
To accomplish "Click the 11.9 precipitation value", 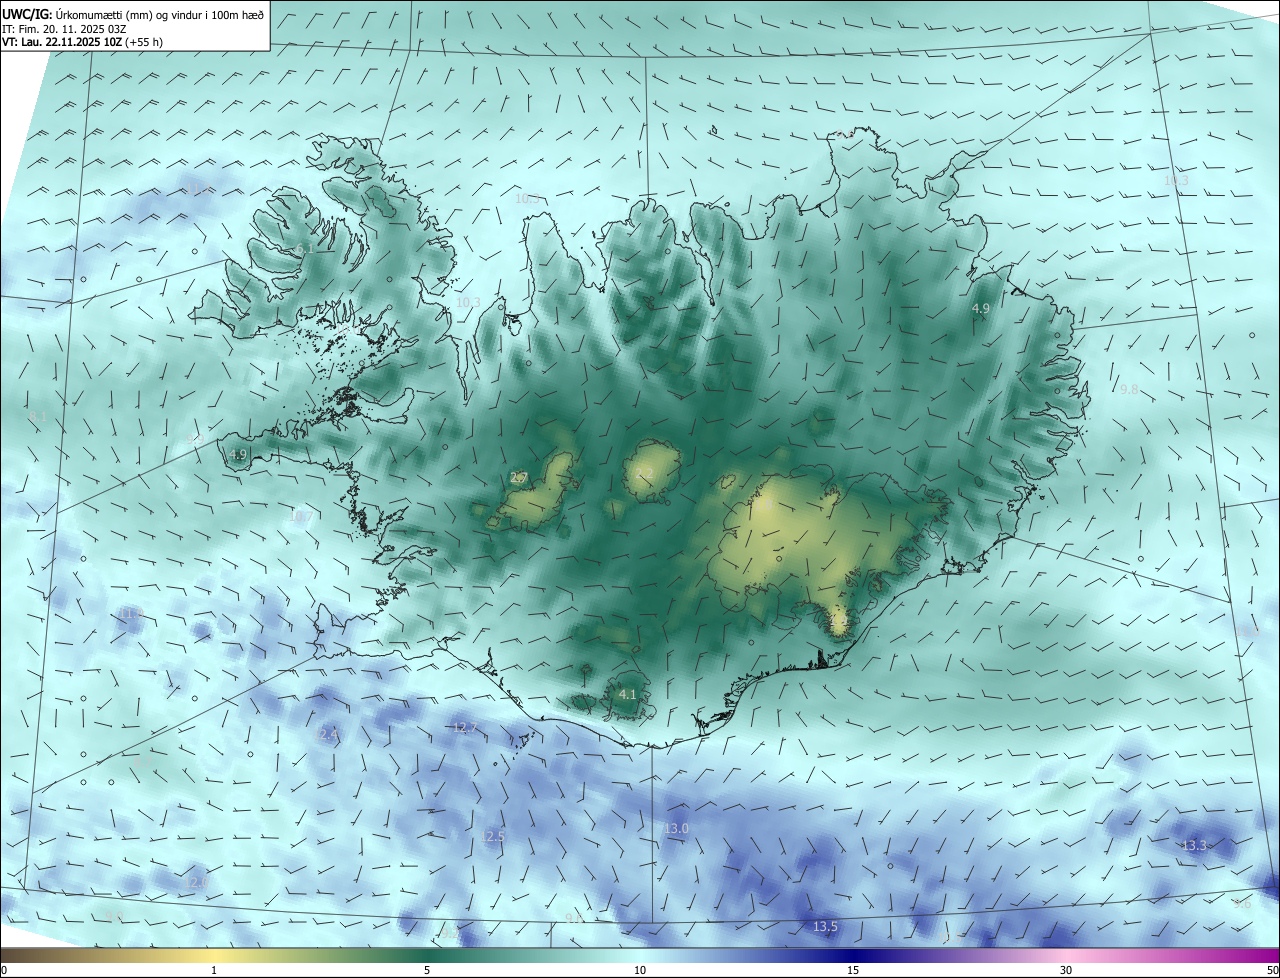I will click(x=131, y=613).
